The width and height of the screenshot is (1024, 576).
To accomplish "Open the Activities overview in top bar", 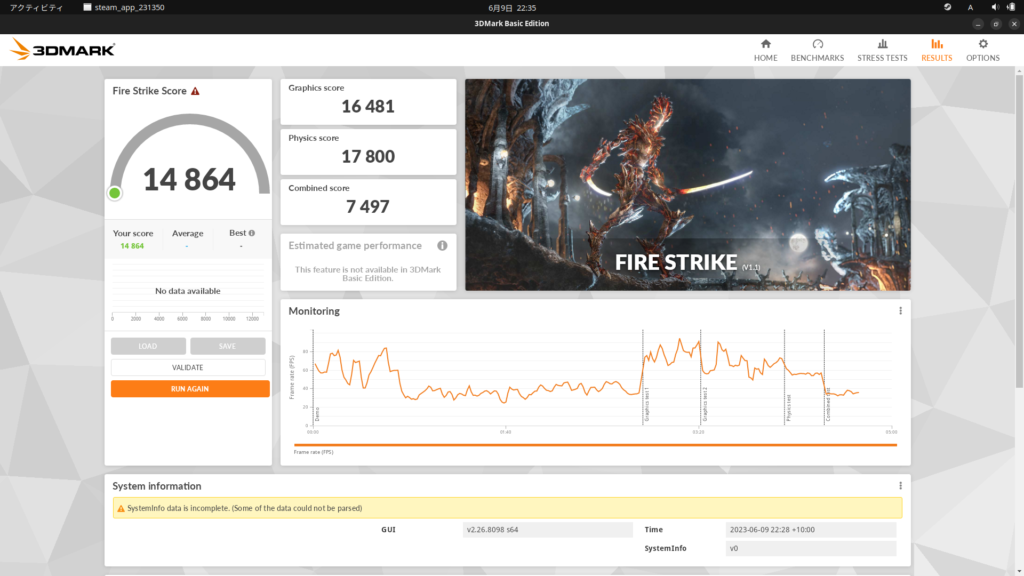I will click(37, 8).
